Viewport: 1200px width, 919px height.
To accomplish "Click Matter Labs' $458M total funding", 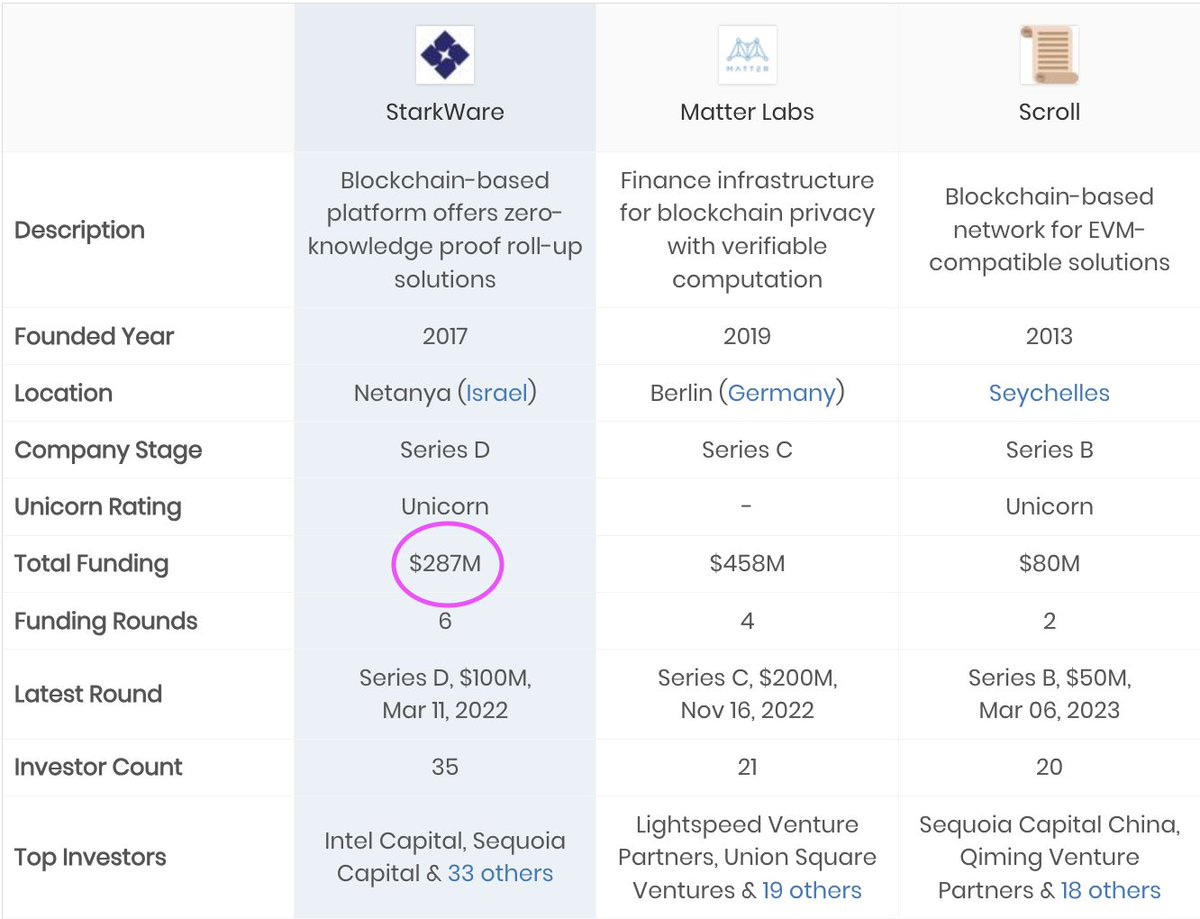I will [x=747, y=564].
